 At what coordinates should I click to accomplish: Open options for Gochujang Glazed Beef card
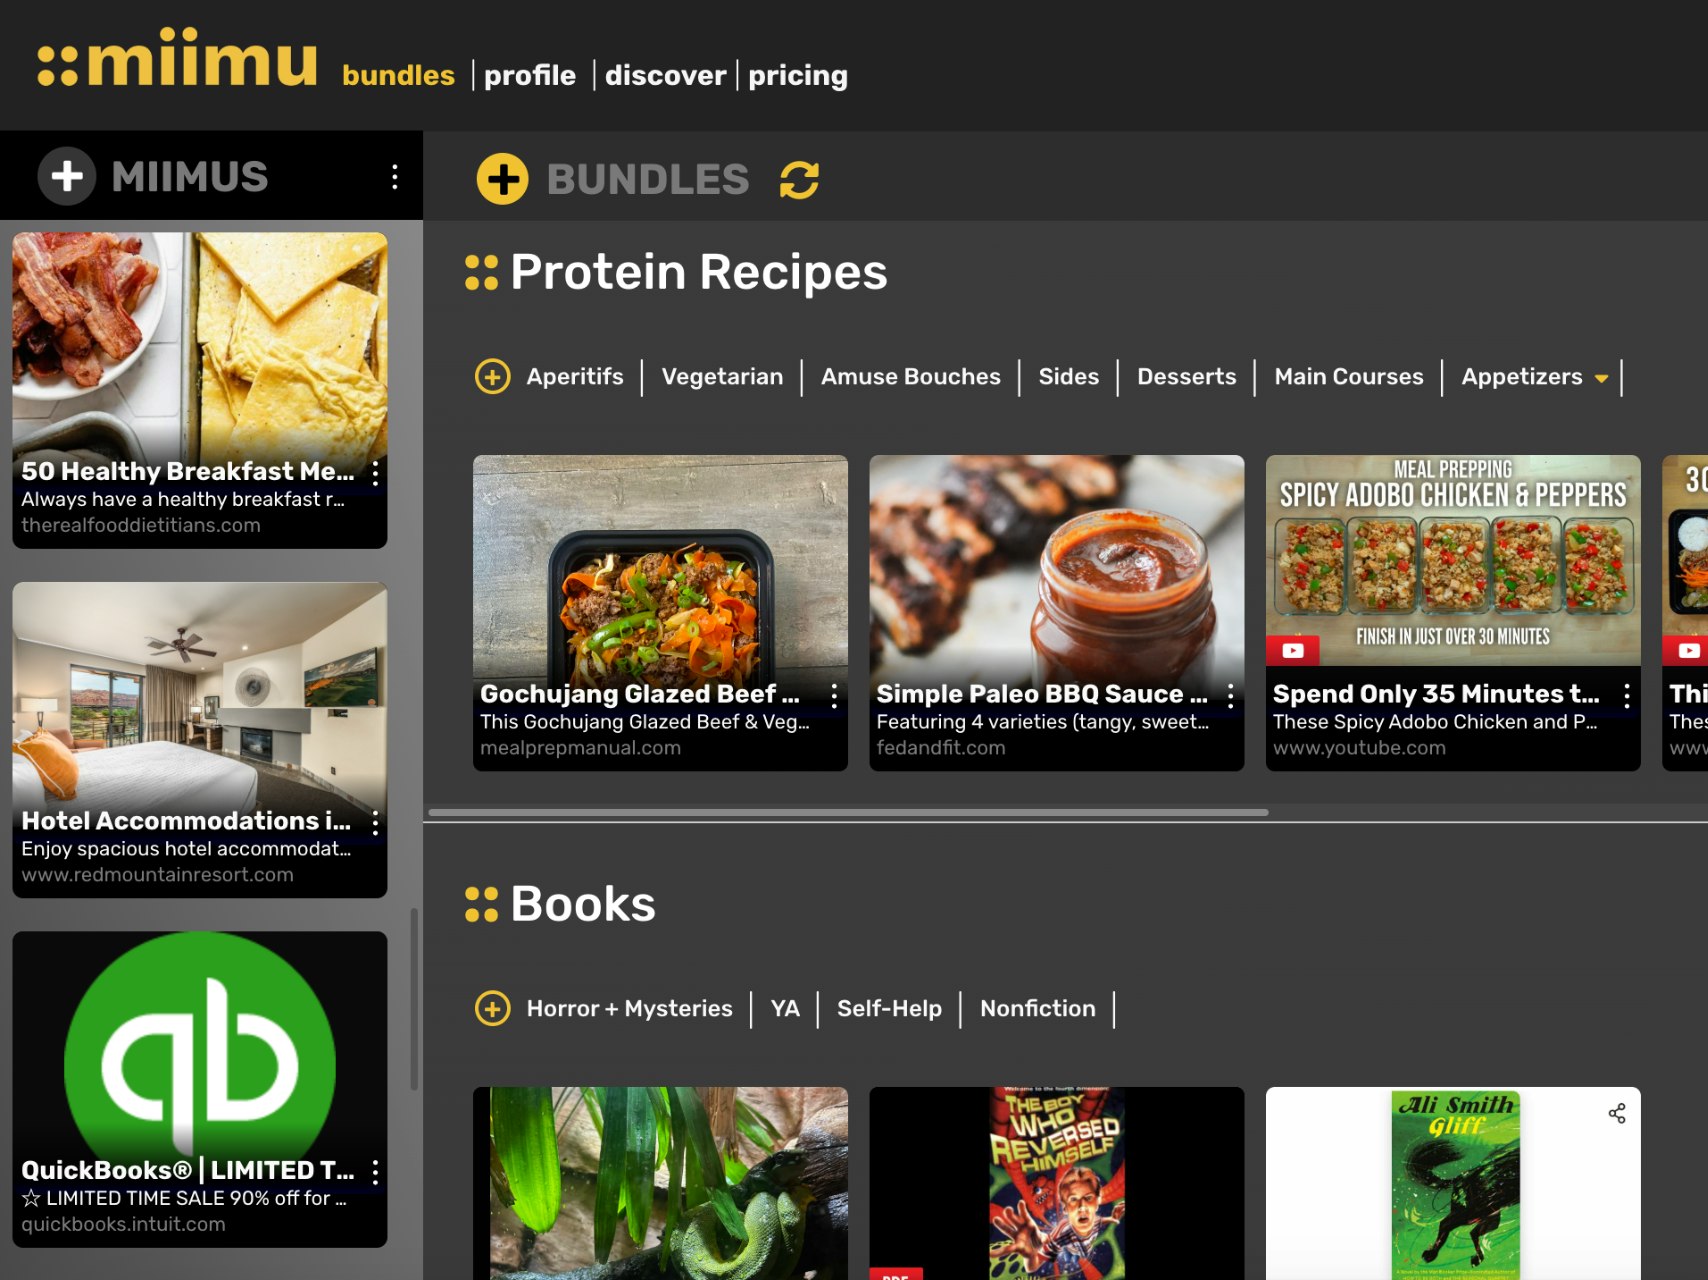[834, 696]
